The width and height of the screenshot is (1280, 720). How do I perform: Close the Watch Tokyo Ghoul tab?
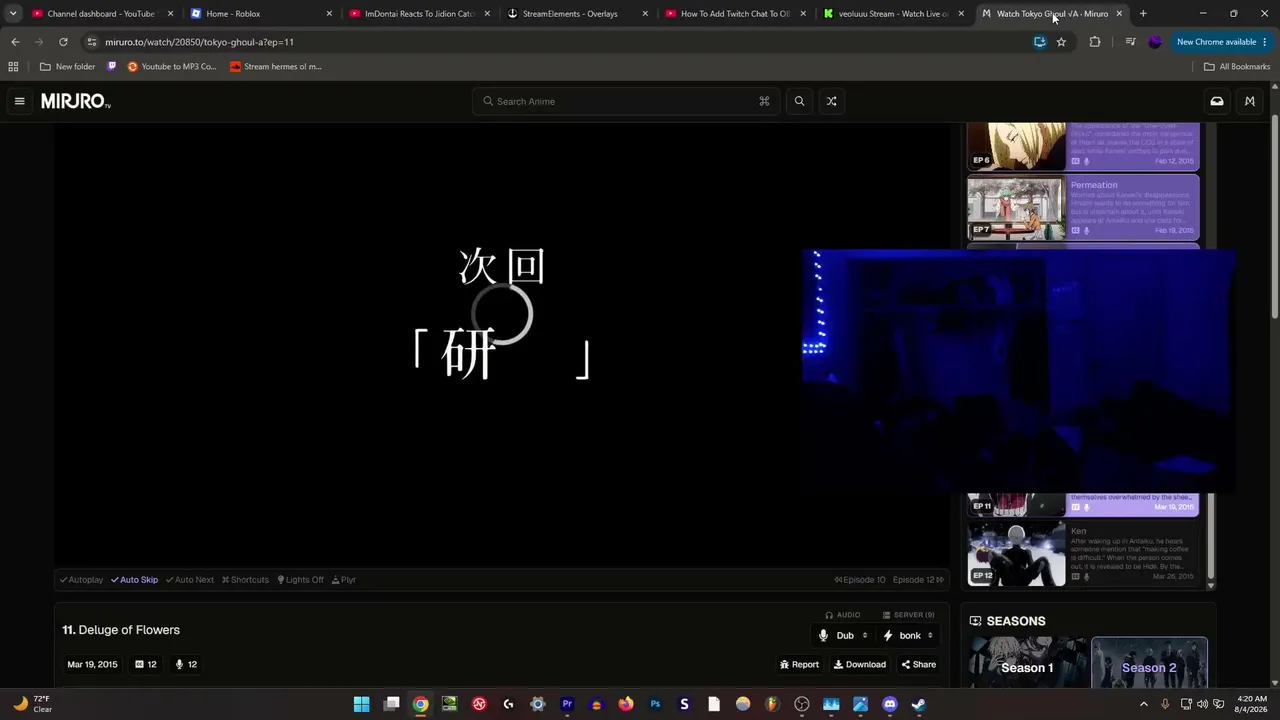(x=1119, y=14)
